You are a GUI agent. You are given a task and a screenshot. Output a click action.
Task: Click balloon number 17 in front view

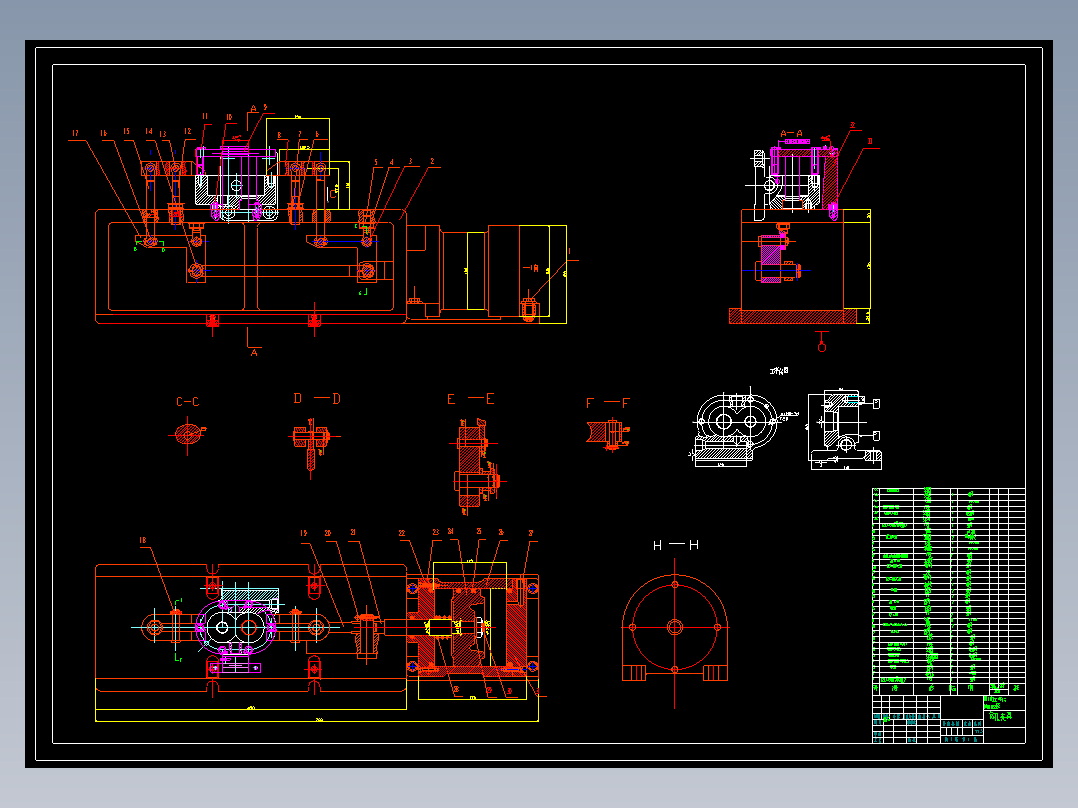click(x=75, y=133)
